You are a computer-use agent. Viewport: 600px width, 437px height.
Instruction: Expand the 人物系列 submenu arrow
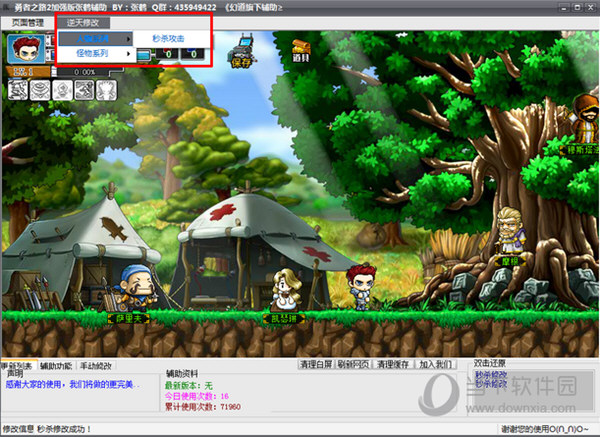[x=129, y=39]
